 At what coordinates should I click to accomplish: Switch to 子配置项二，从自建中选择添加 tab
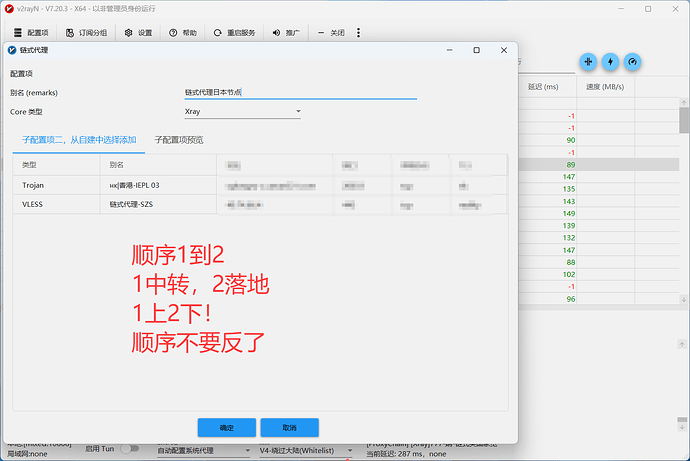[79, 140]
